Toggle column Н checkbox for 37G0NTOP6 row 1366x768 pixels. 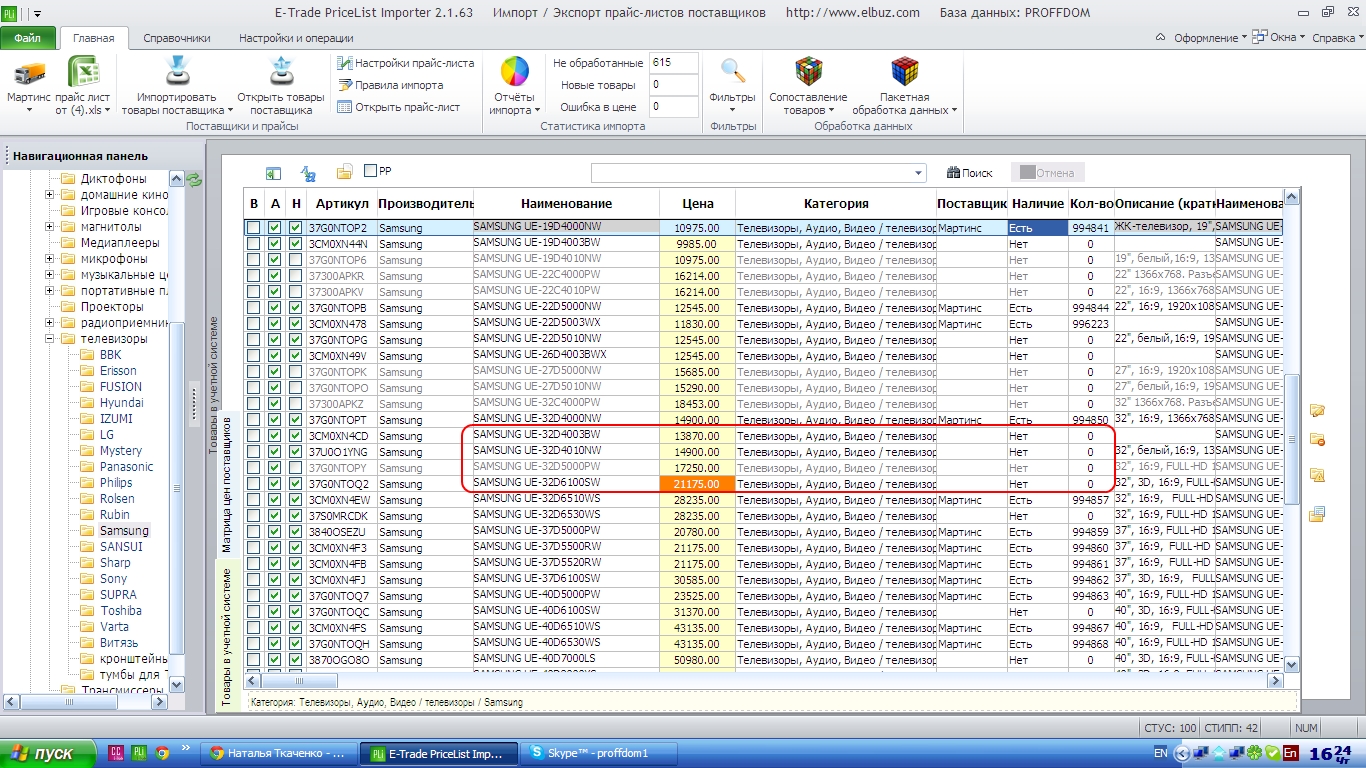coord(295,260)
